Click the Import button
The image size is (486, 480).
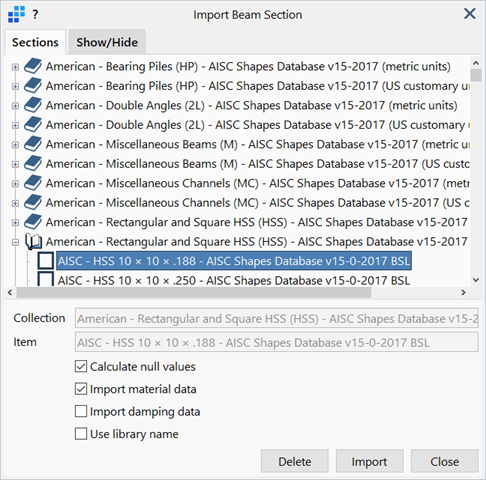pos(369,461)
